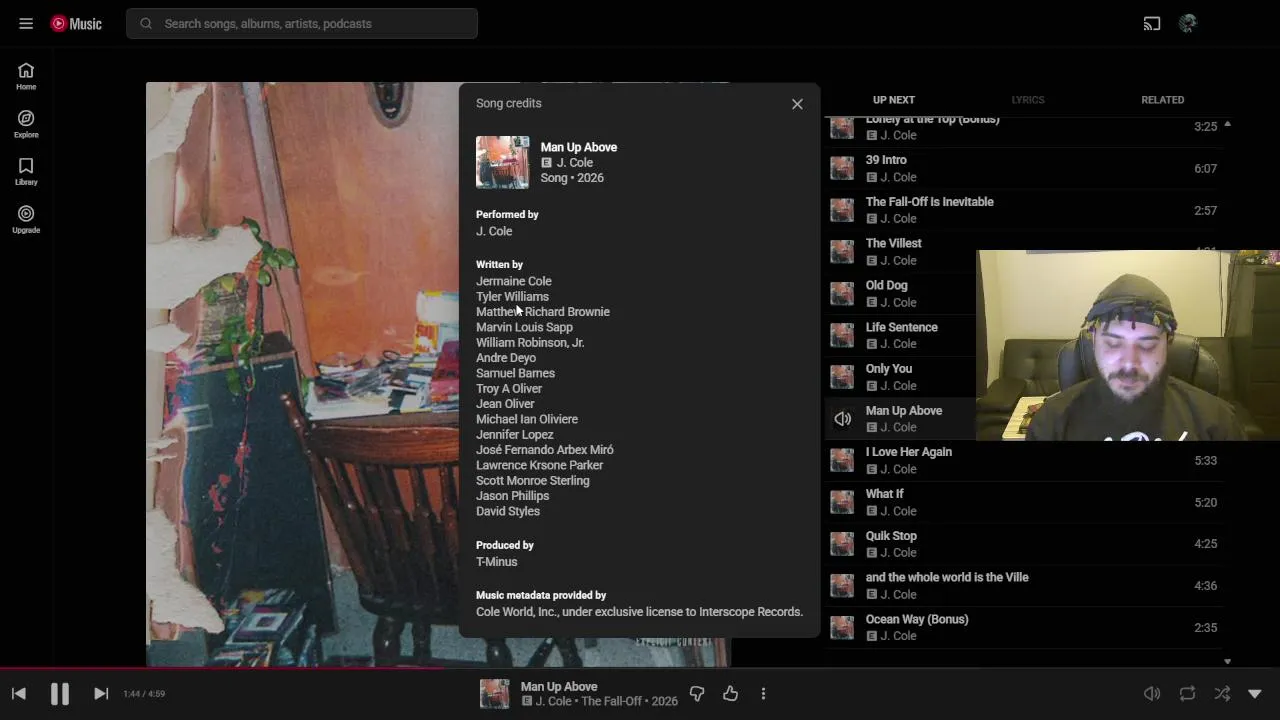The image size is (1280, 720).
Task: Collapse the player page with down arrow
Action: point(1255,693)
